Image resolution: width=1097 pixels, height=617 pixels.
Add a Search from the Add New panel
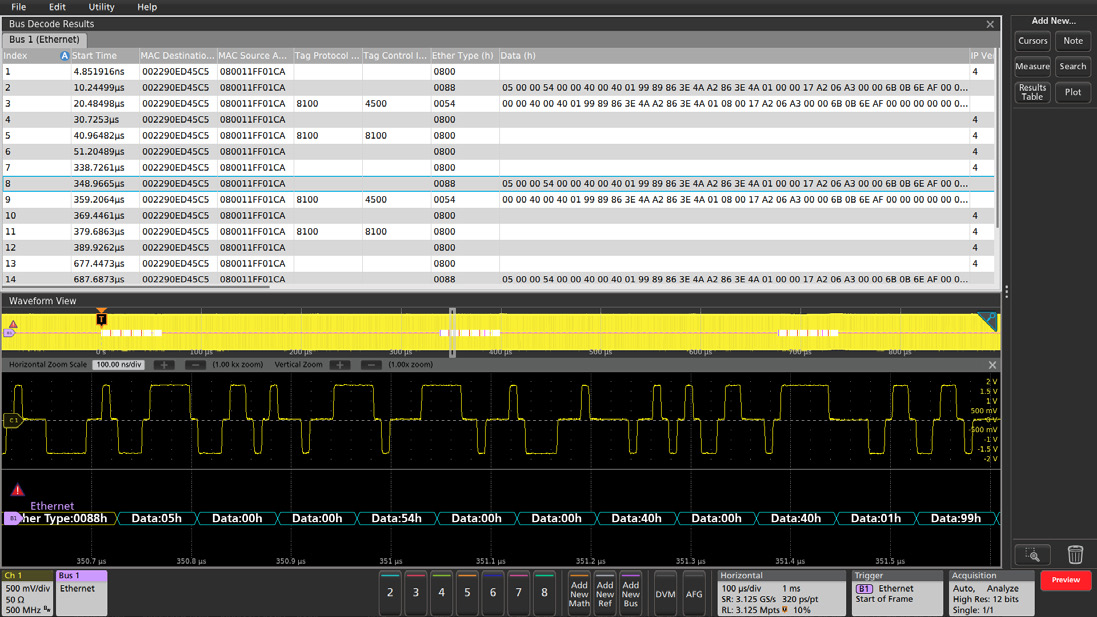coord(1072,66)
